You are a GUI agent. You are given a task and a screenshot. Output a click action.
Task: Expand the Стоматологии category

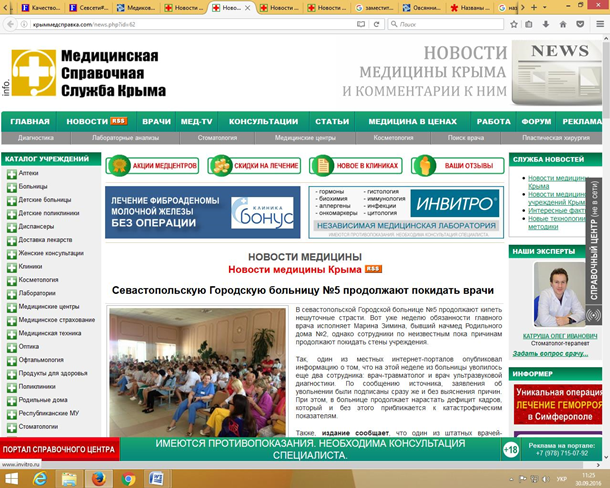(x=11, y=426)
